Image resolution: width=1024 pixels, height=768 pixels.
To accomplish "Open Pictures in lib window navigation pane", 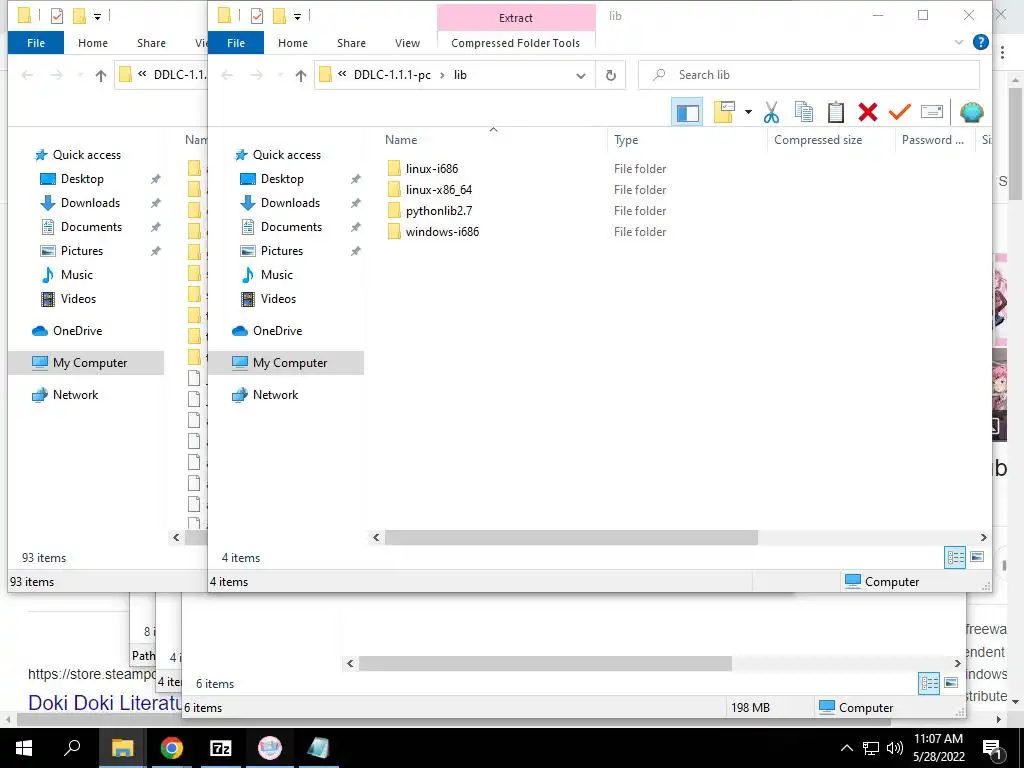I will [x=281, y=251].
